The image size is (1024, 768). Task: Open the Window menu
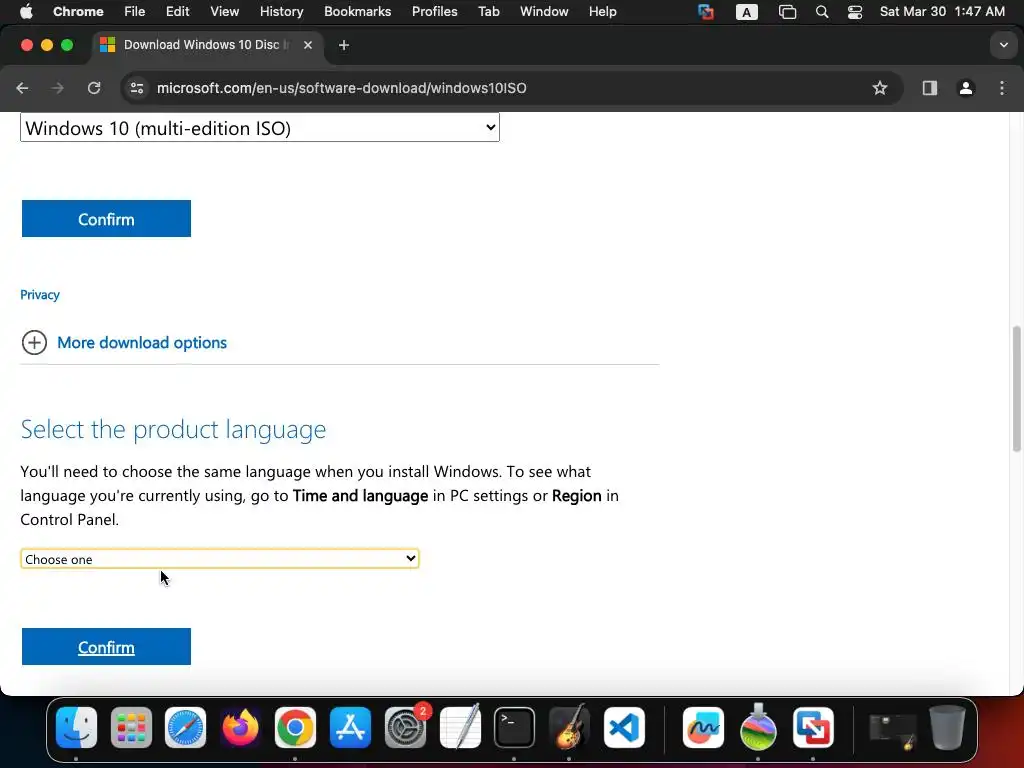544,12
